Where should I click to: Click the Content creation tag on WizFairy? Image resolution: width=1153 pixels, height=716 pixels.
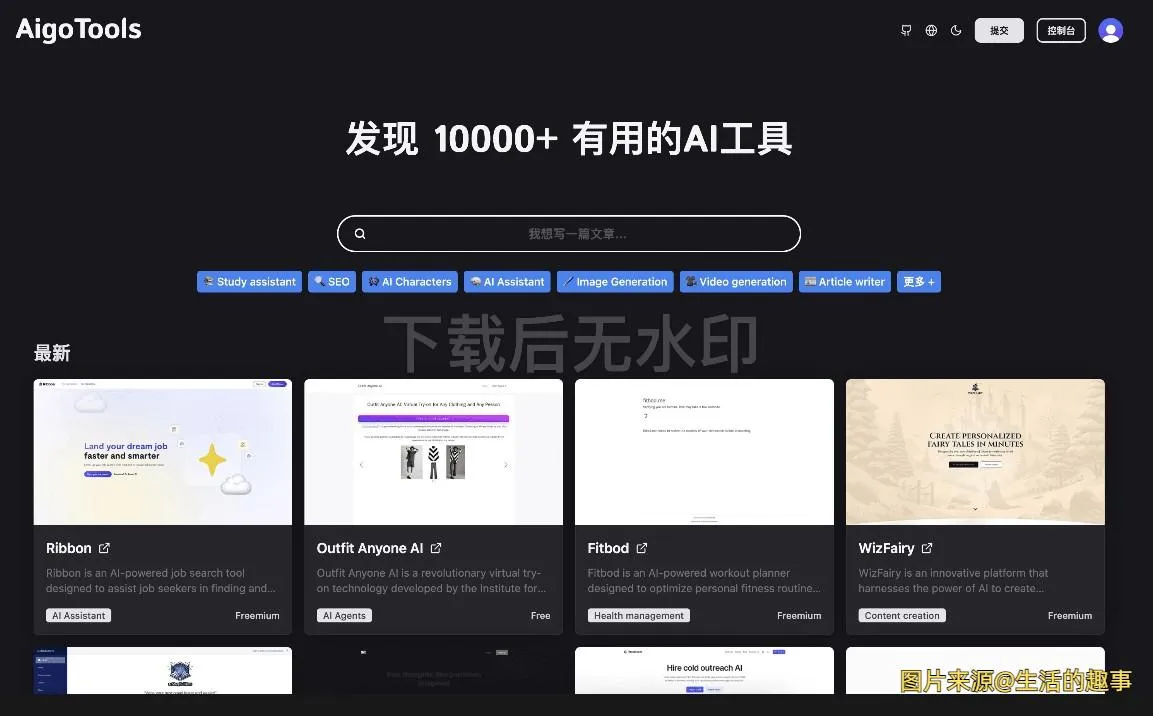[x=901, y=615]
